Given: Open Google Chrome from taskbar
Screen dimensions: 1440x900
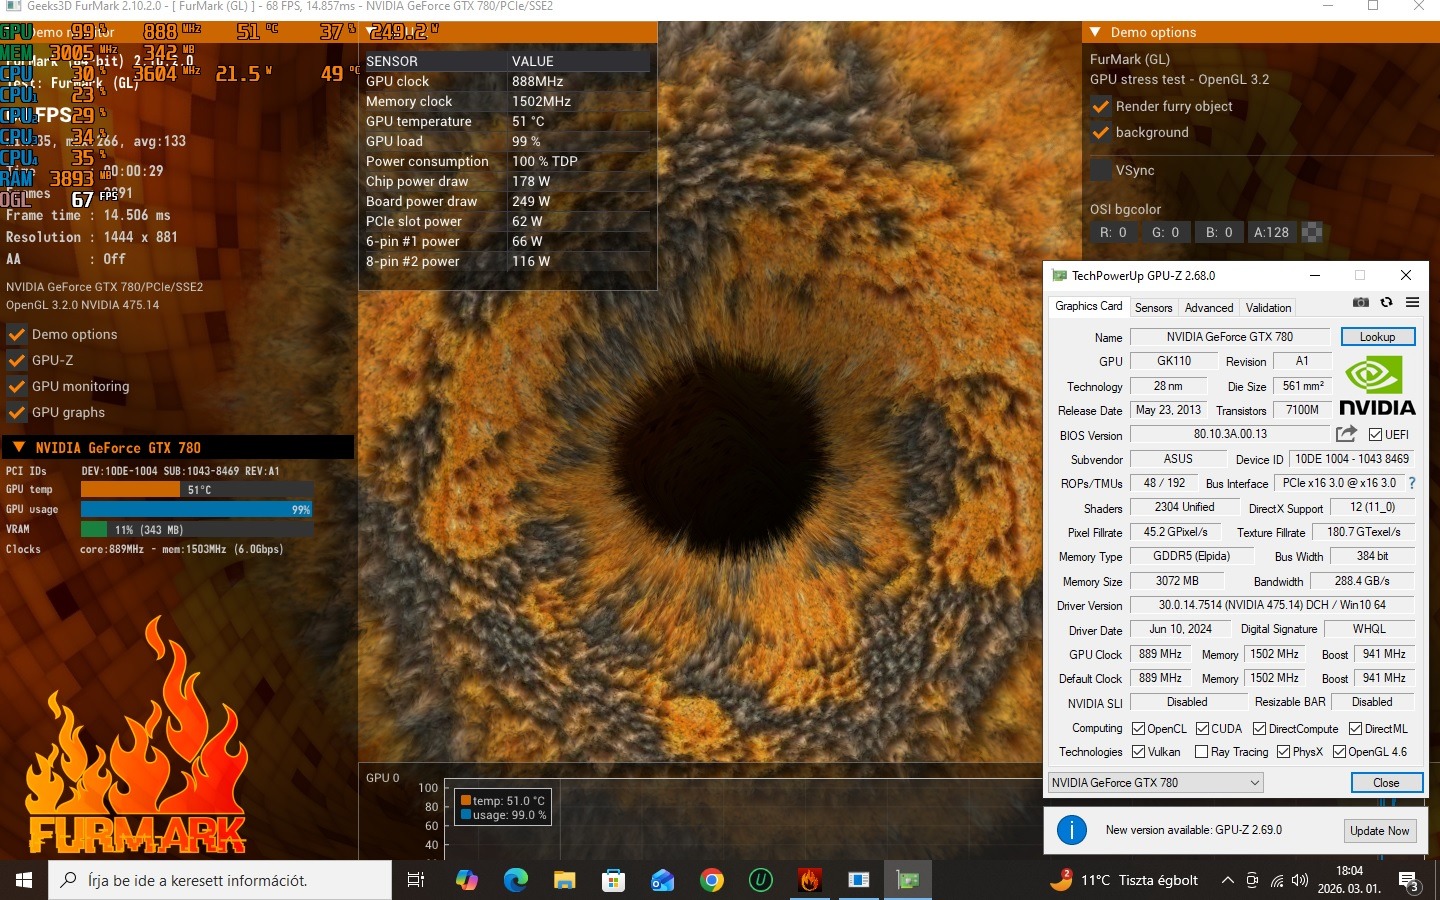Looking at the screenshot, I should (712, 880).
